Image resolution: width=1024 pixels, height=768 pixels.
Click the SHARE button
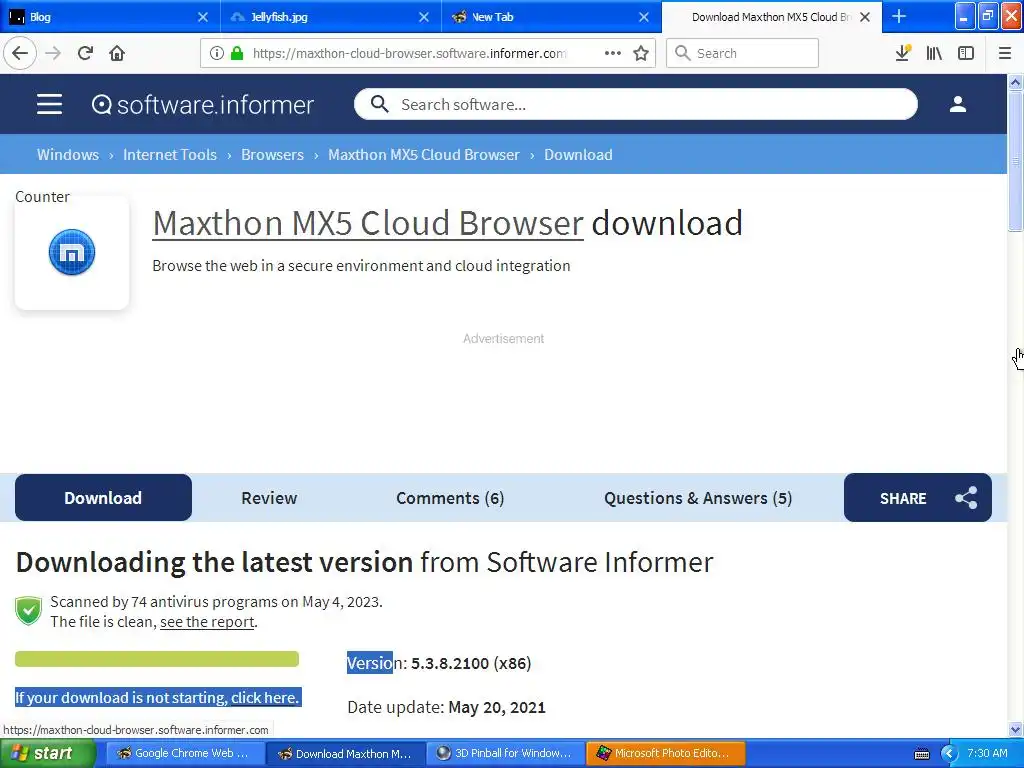click(918, 498)
